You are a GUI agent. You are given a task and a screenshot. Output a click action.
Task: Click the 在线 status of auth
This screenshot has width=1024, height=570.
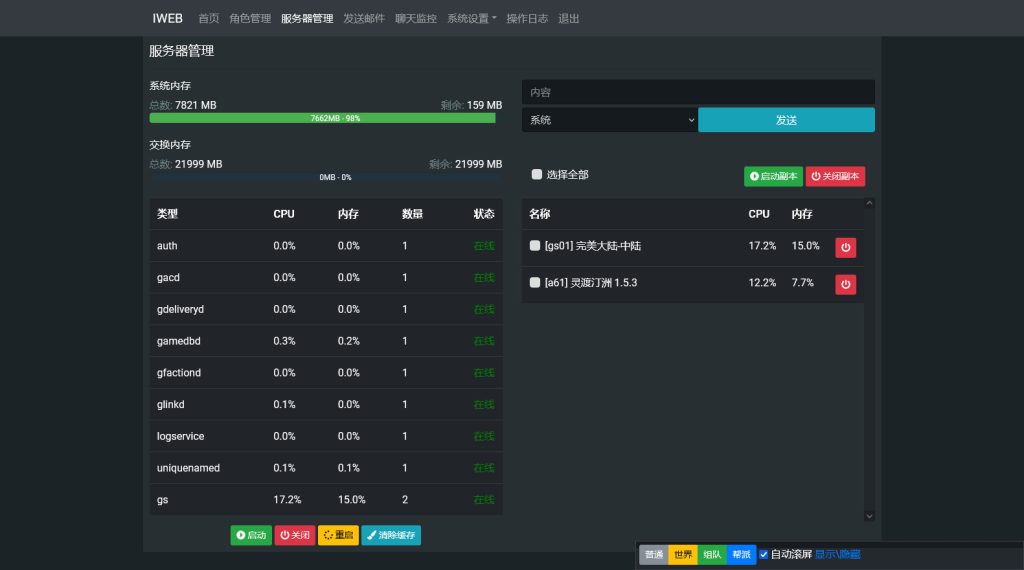(484, 245)
